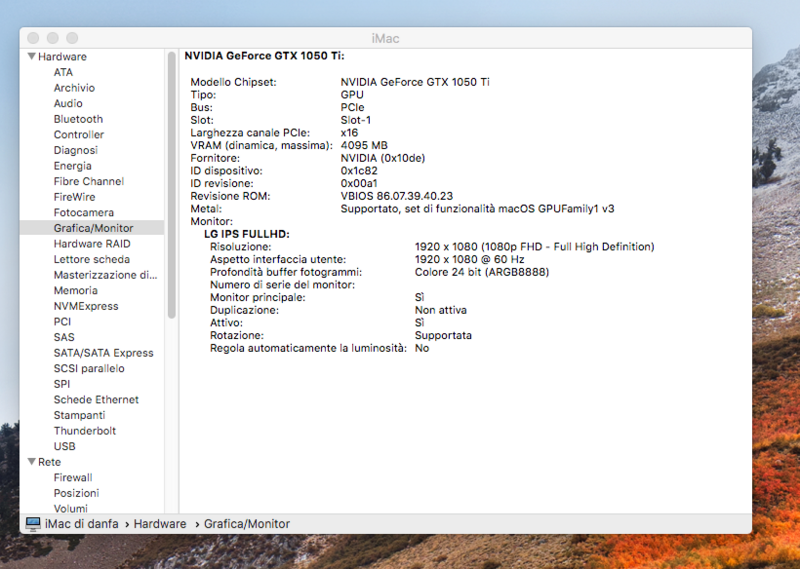Click the iMac computer icon in path bar
This screenshot has height=569, width=800.
[x=33, y=524]
